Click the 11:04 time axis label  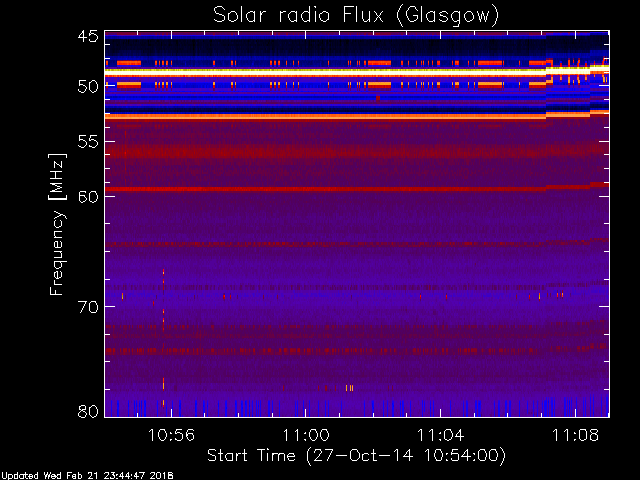pyautogui.click(x=440, y=435)
